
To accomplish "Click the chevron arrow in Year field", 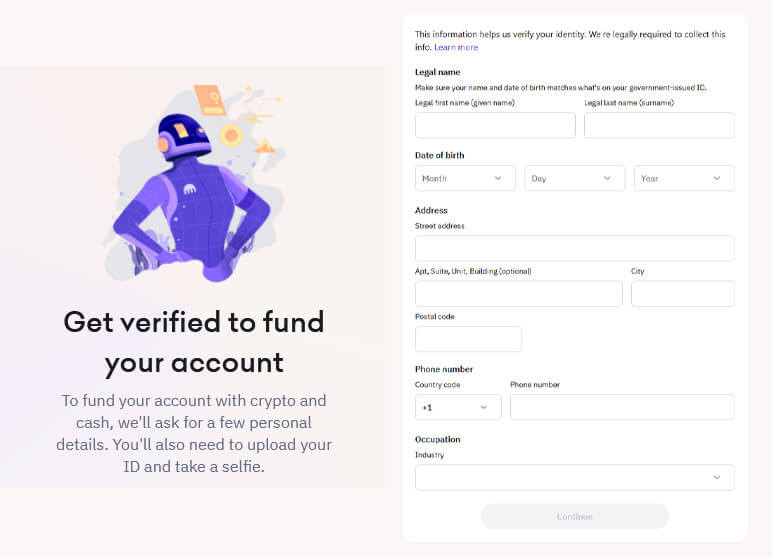I will pyautogui.click(x=717, y=178).
